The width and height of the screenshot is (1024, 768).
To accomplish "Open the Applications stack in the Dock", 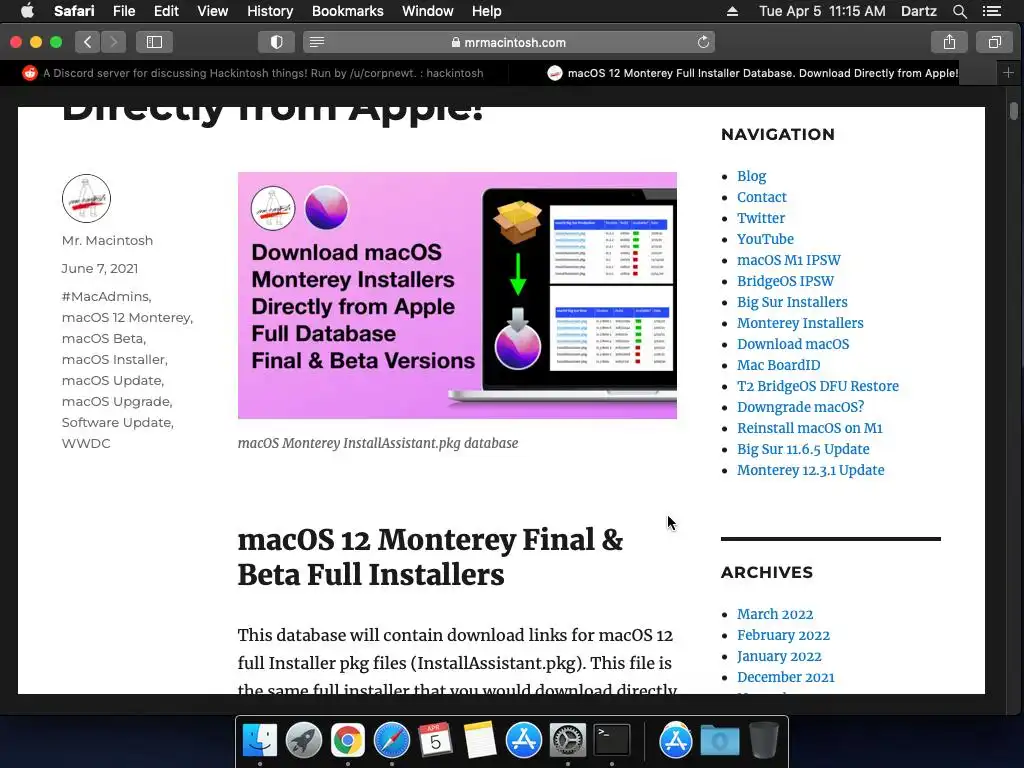I will coord(676,740).
